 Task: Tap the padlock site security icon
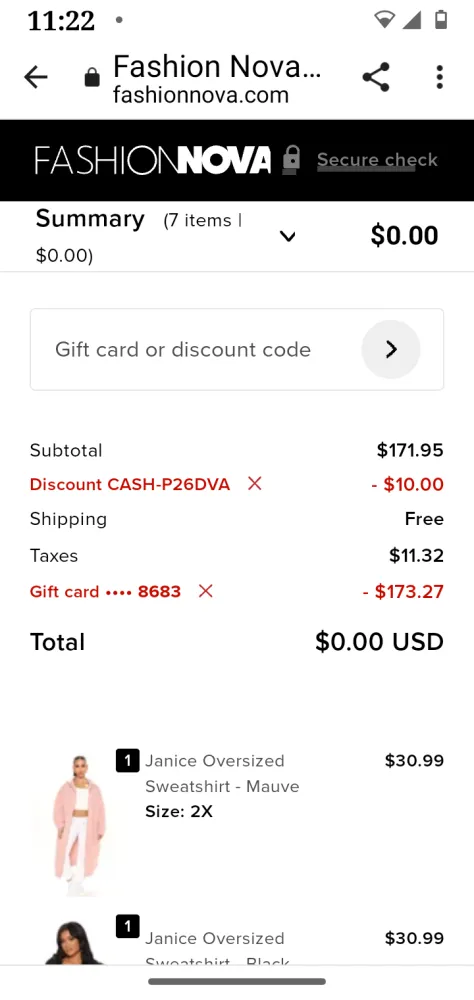pyautogui.click(x=93, y=78)
